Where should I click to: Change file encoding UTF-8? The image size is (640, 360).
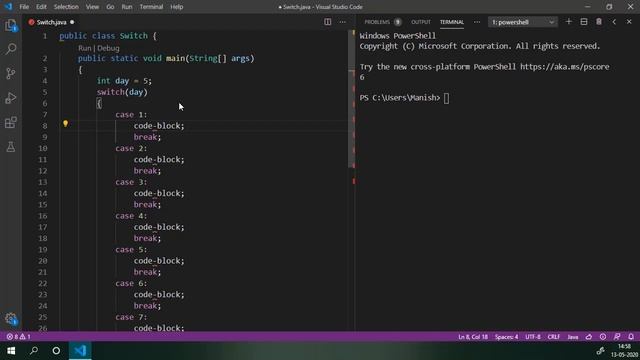pyautogui.click(x=533, y=337)
